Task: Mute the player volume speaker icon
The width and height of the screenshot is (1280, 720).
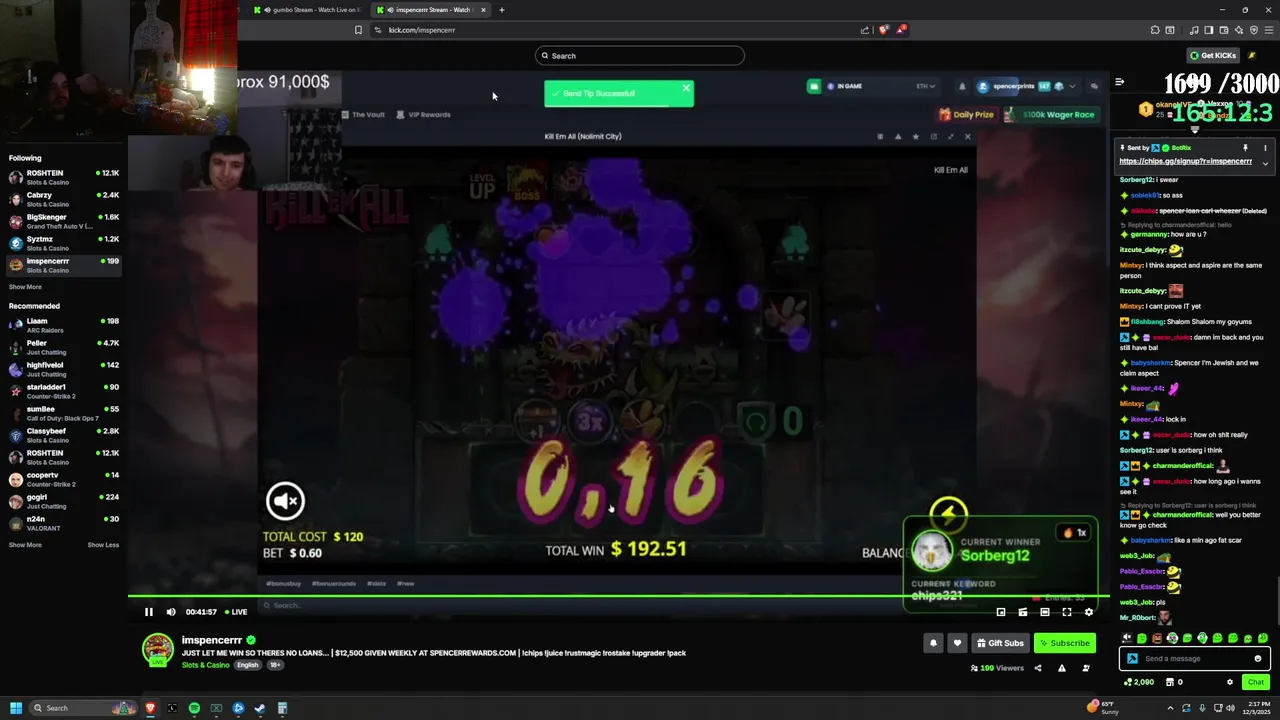Action: [x=171, y=612]
